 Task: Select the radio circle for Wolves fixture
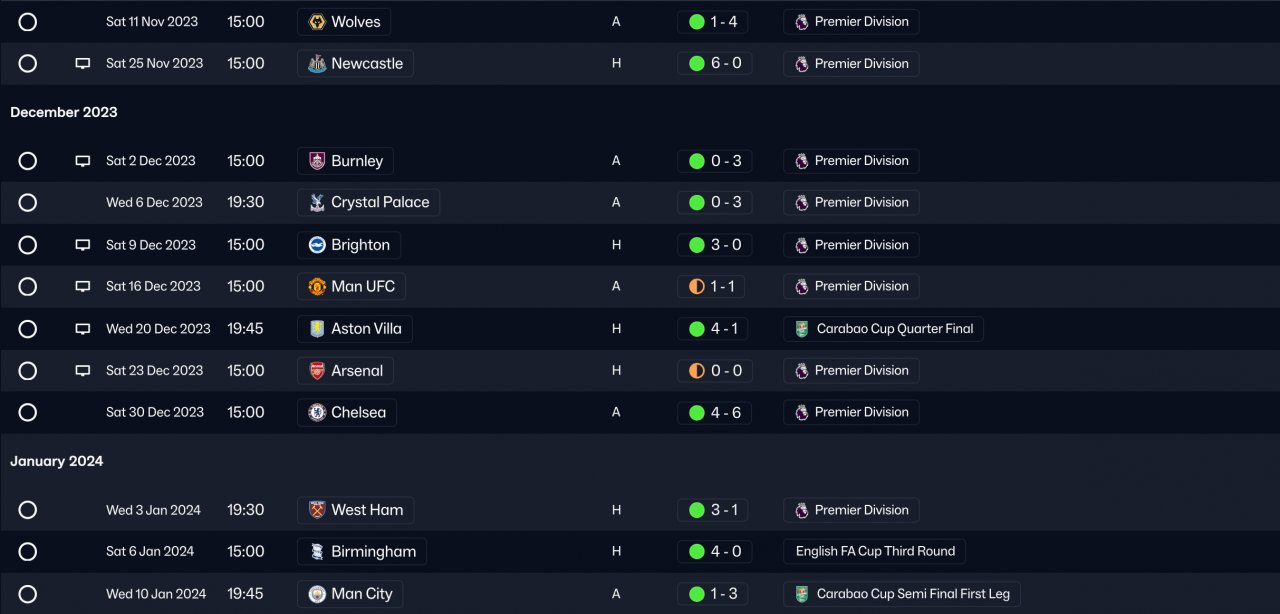point(28,22)
